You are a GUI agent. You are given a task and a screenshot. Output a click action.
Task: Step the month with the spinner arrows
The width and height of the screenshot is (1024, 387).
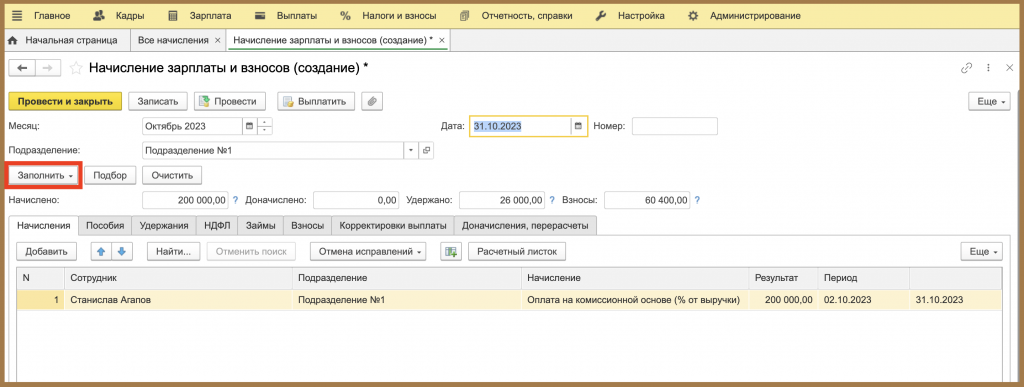pos(264,127)
